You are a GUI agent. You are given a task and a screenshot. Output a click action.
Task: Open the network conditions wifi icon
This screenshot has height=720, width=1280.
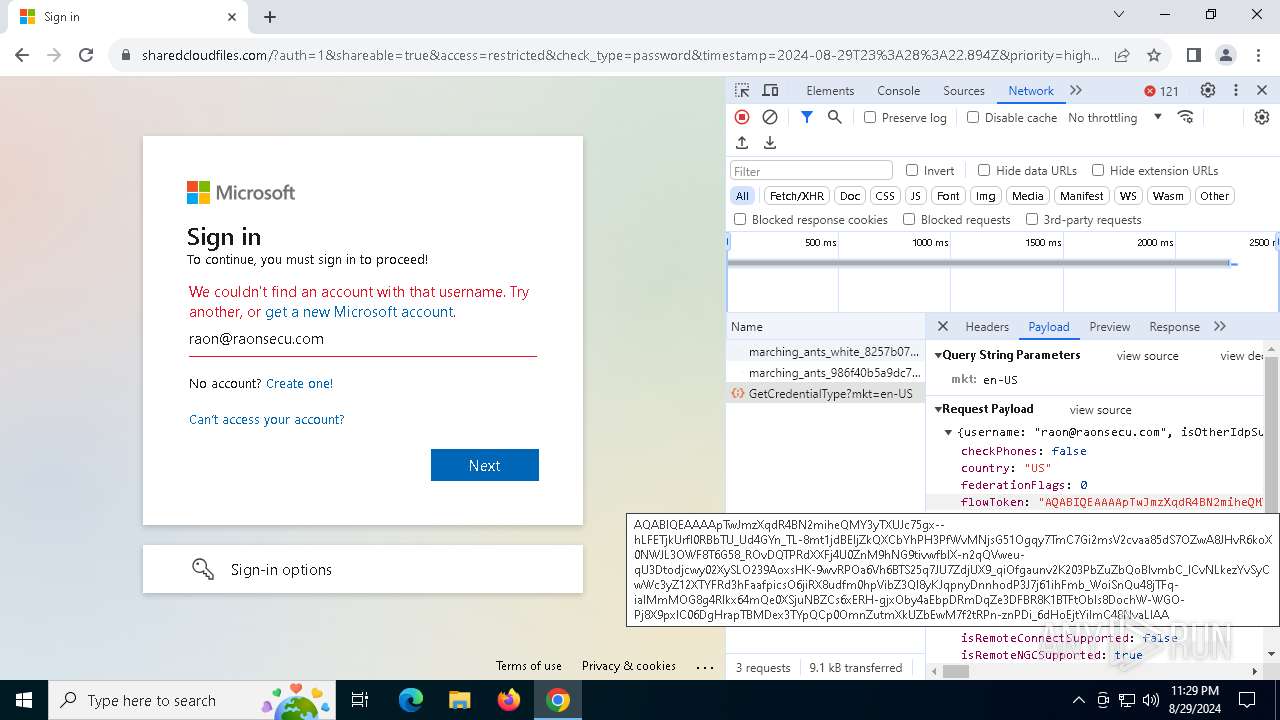tap(1186, 117)
